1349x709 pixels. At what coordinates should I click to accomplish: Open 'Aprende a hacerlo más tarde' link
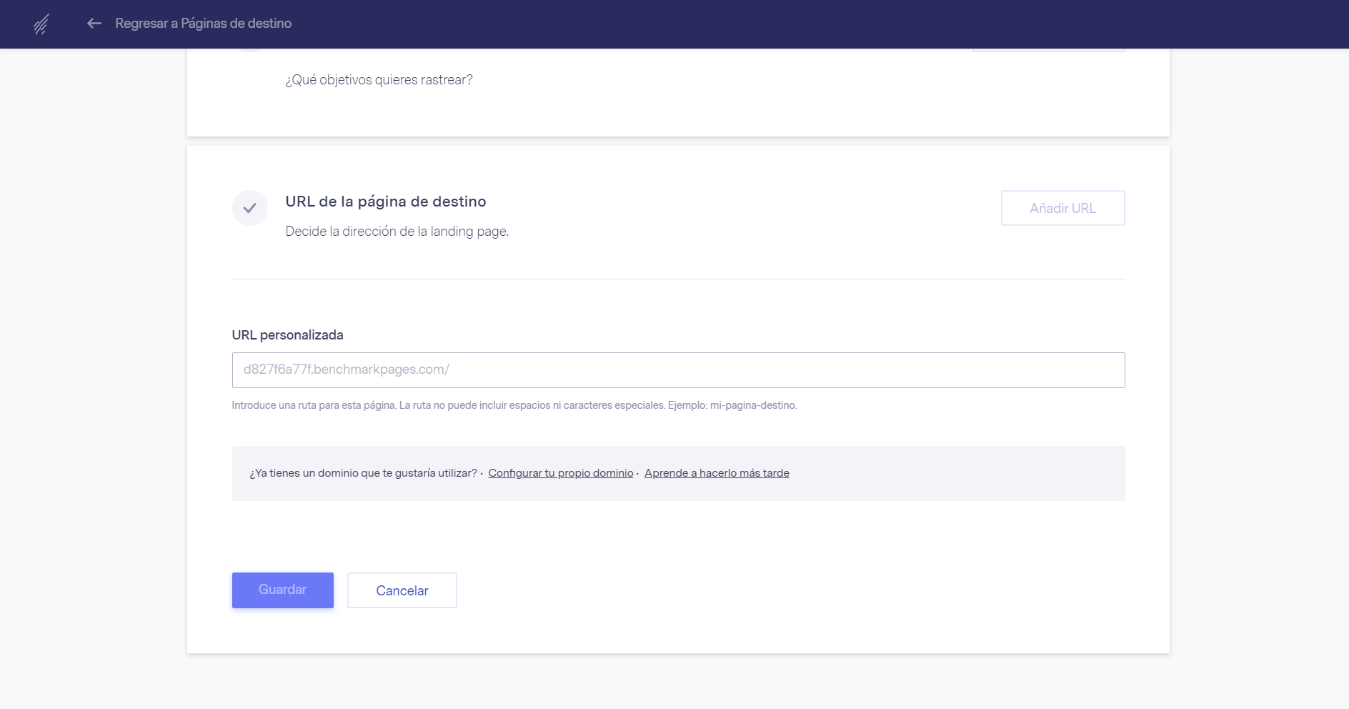716,473
